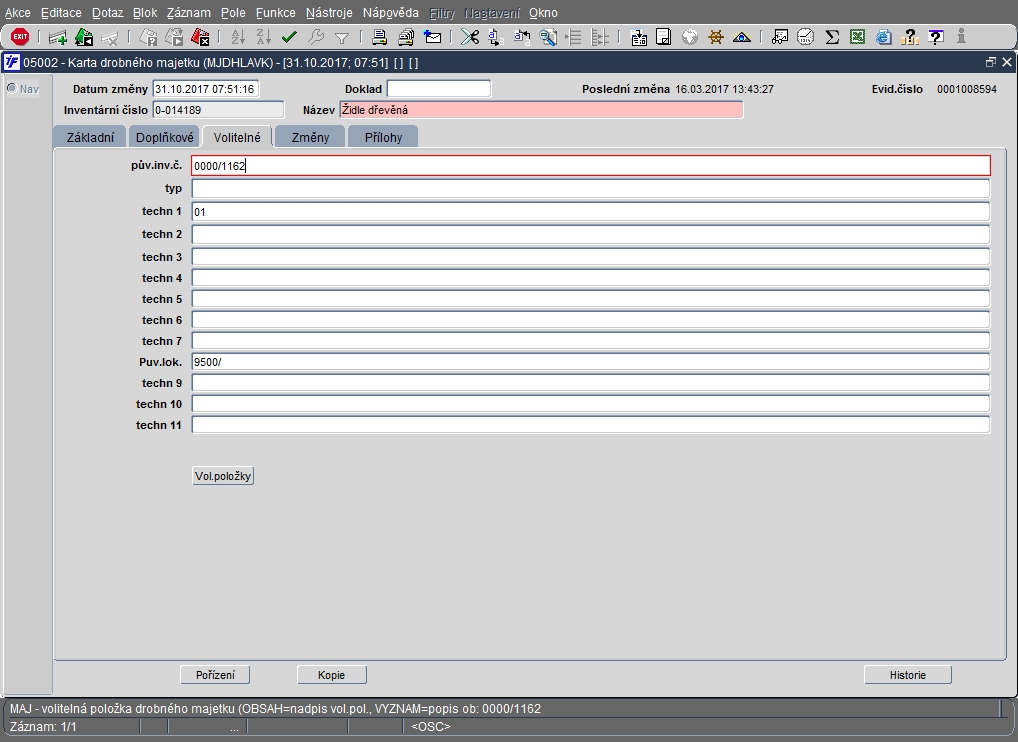This screenshot has height=742, width=1018.
Task: Select the Volitelné tab
Action: coord(237,138)
